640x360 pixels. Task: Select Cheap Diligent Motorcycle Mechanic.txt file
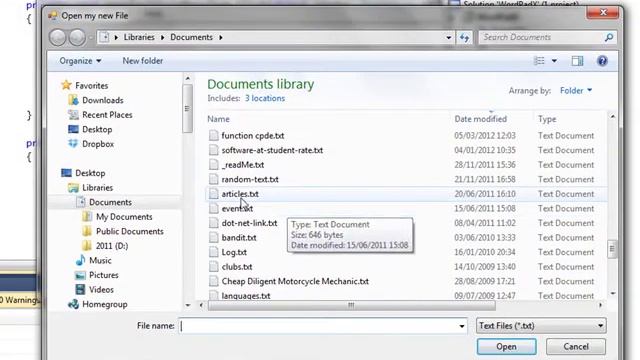(295, 281)
